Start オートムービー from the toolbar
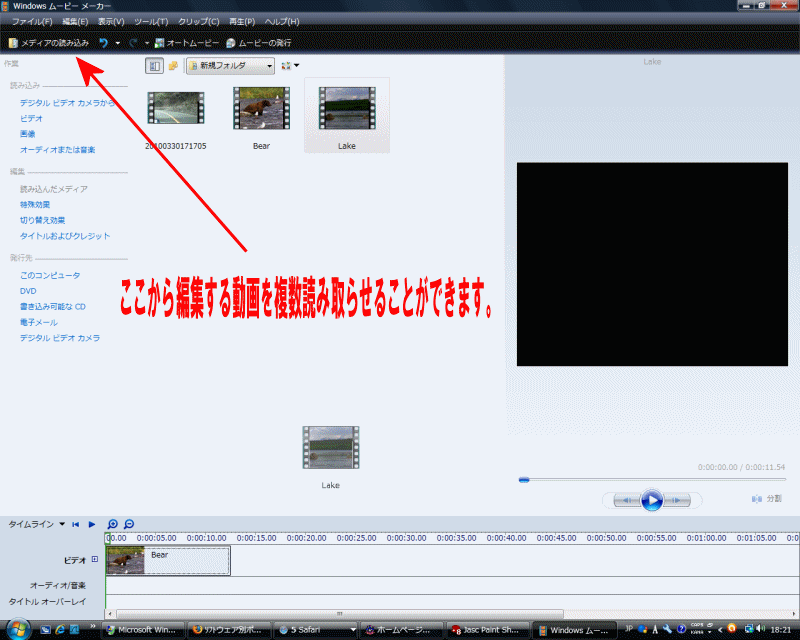This screenshot has width=800, height=640. click(x=185, y=42)
